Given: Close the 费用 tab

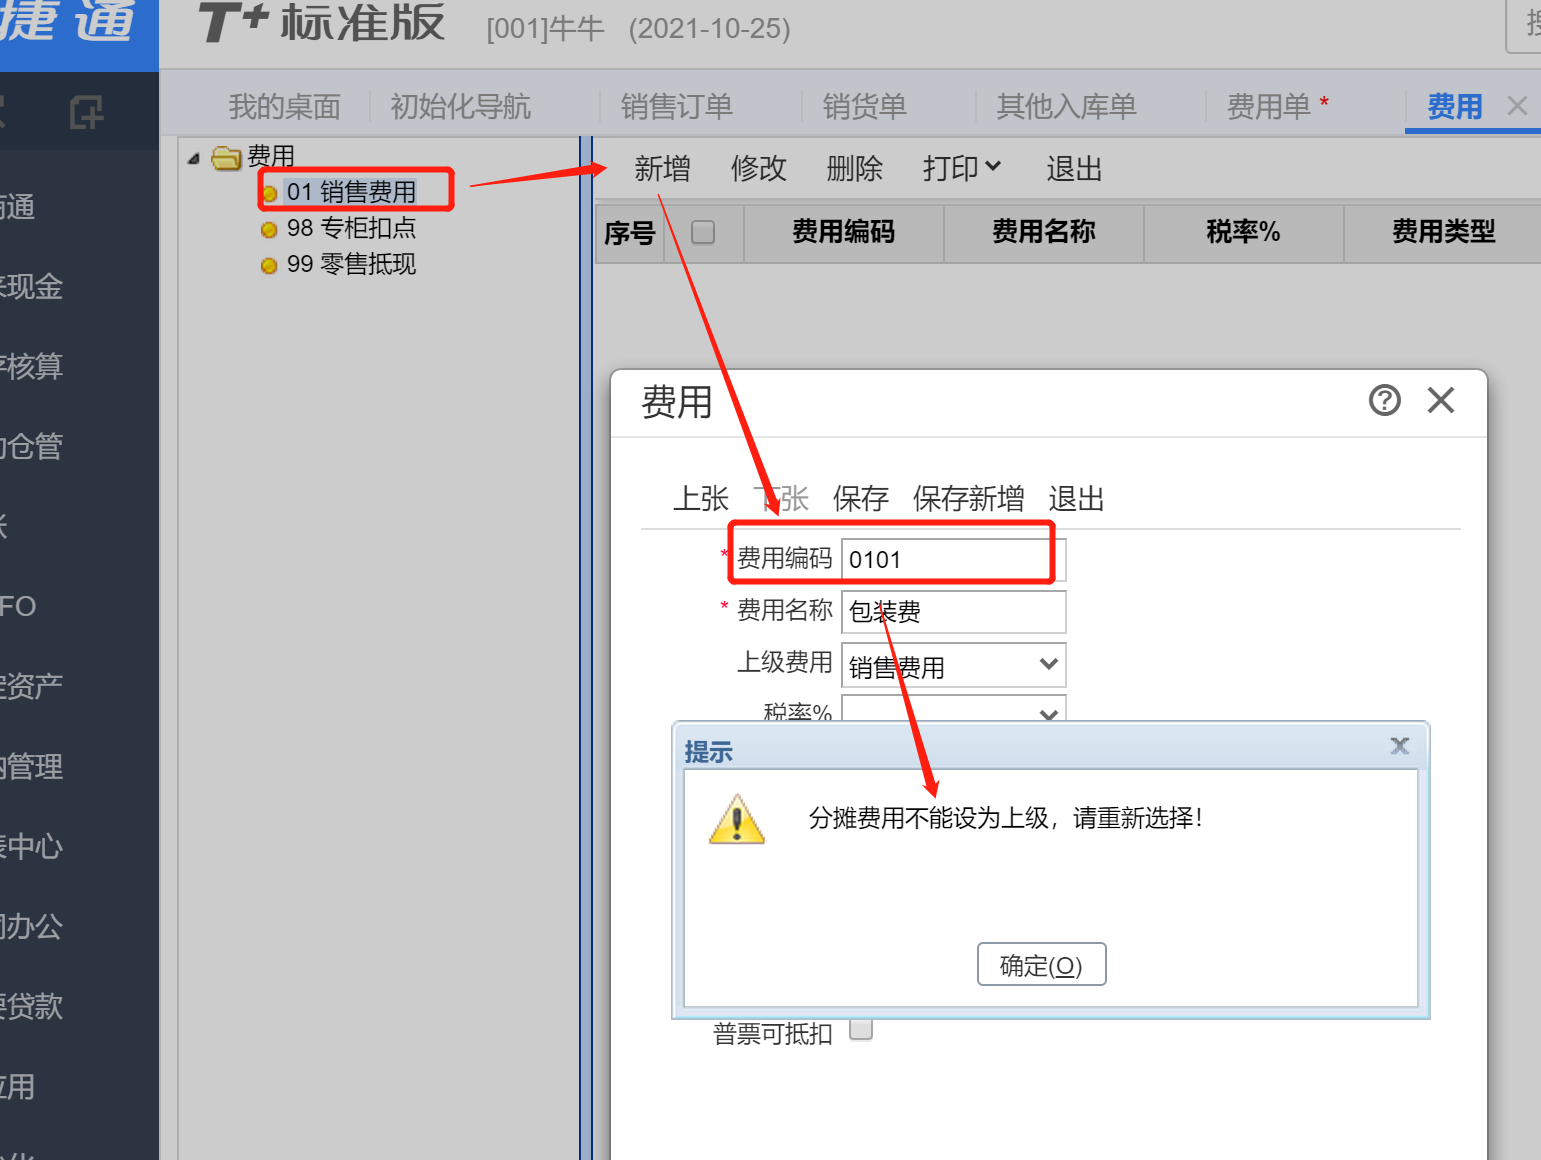Looking at the screenshot, I should [x=1517, y=106].
